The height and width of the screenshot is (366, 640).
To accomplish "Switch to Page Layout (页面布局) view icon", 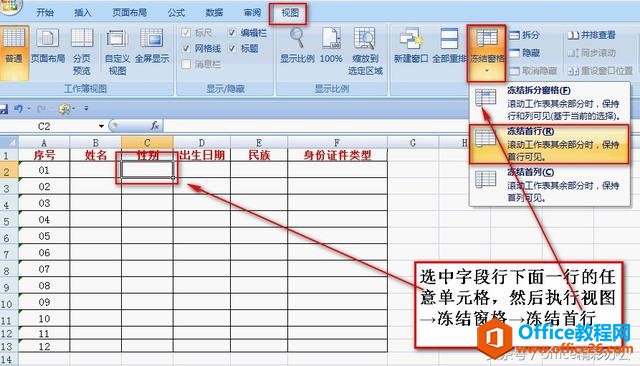I will coord(48,47).
